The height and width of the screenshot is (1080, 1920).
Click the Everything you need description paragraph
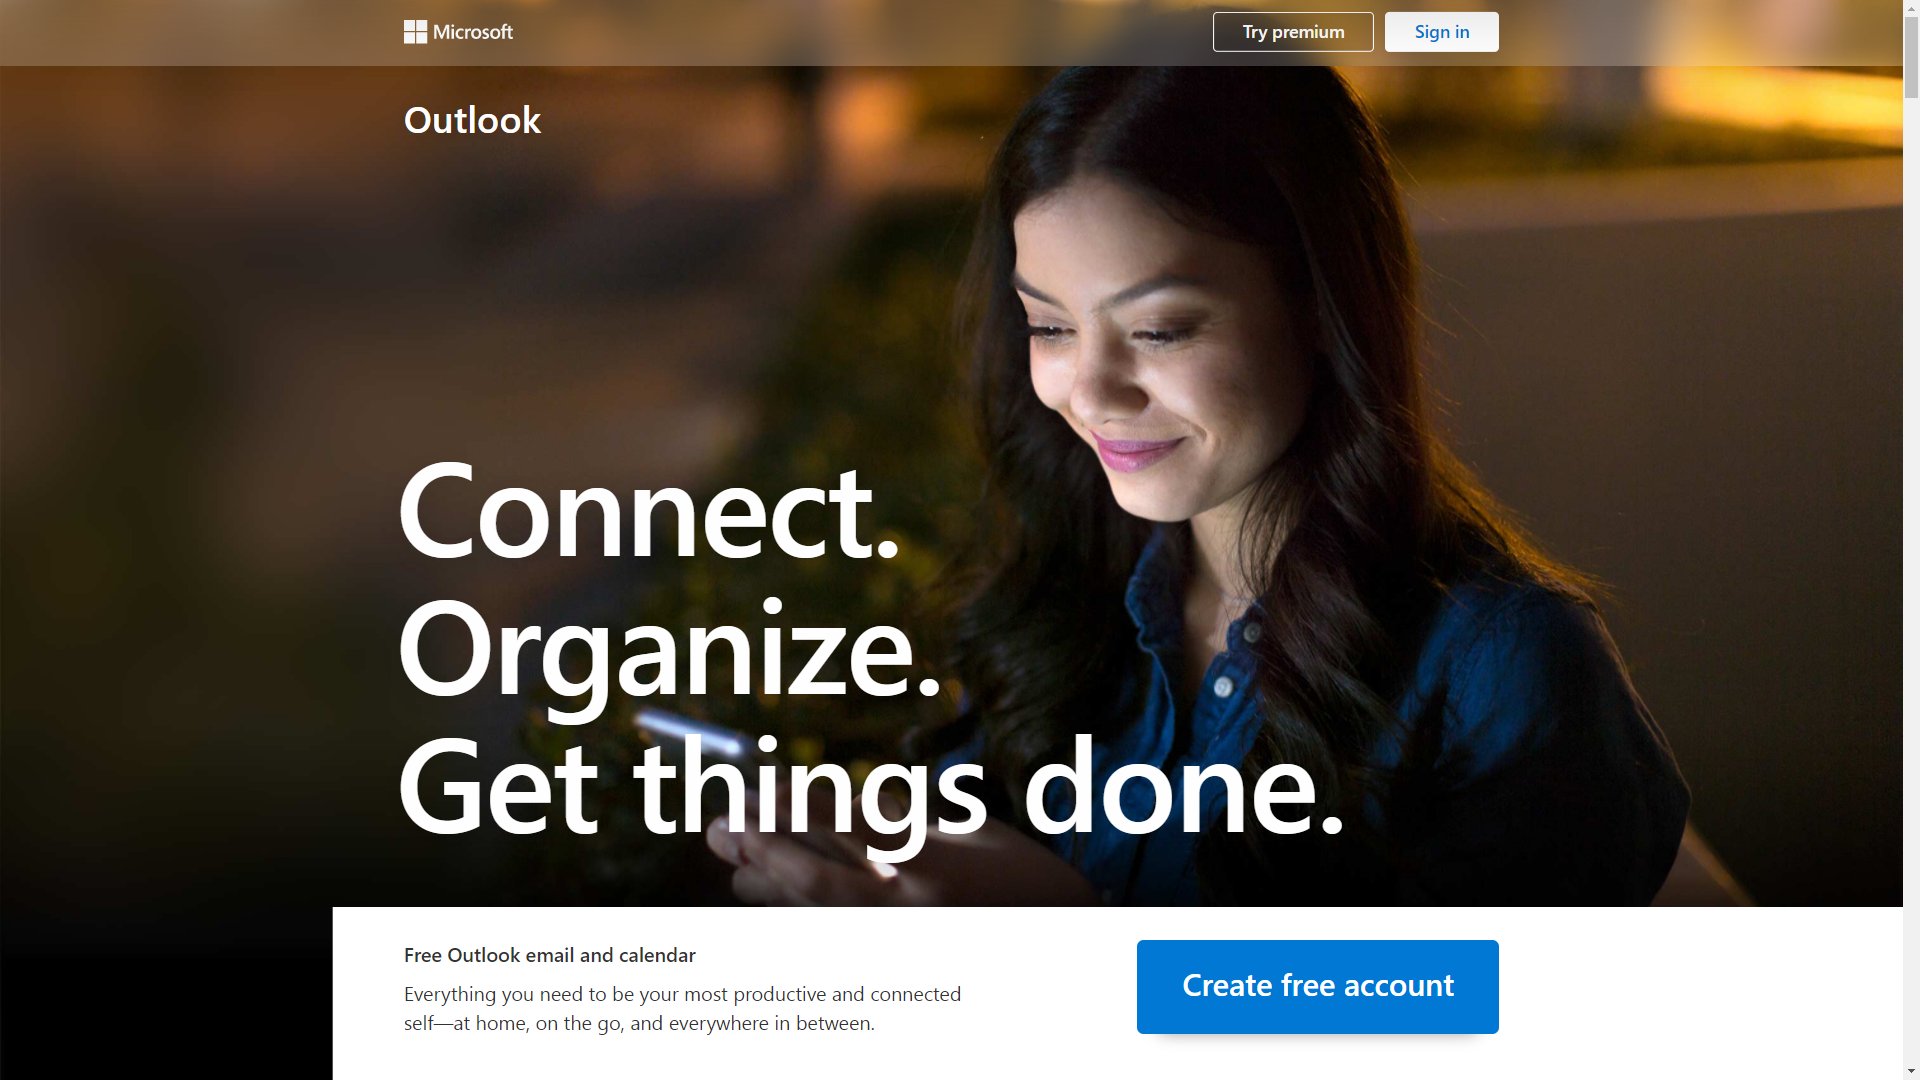[682, 1008]
